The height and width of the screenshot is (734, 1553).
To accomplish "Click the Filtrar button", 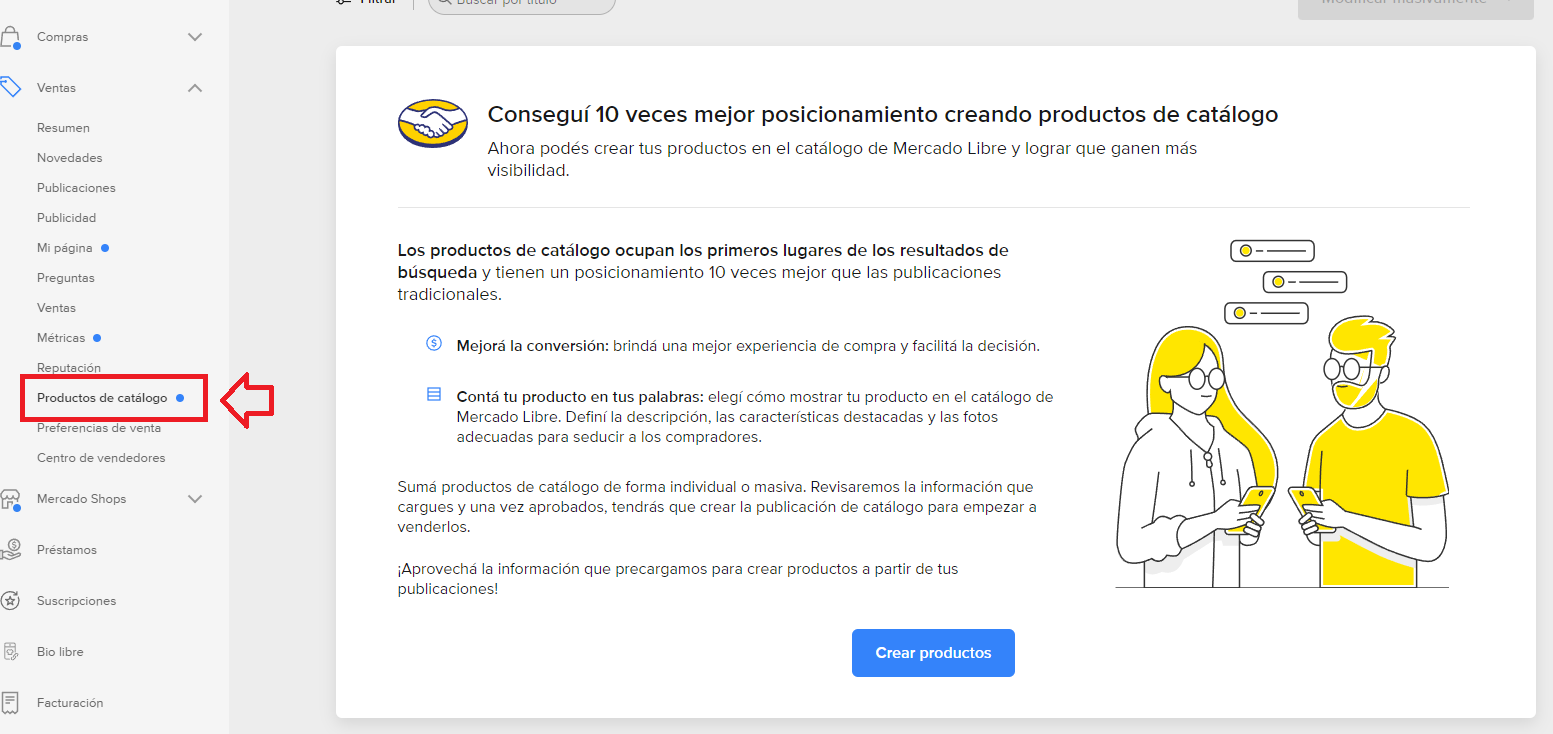I will 366,3.
